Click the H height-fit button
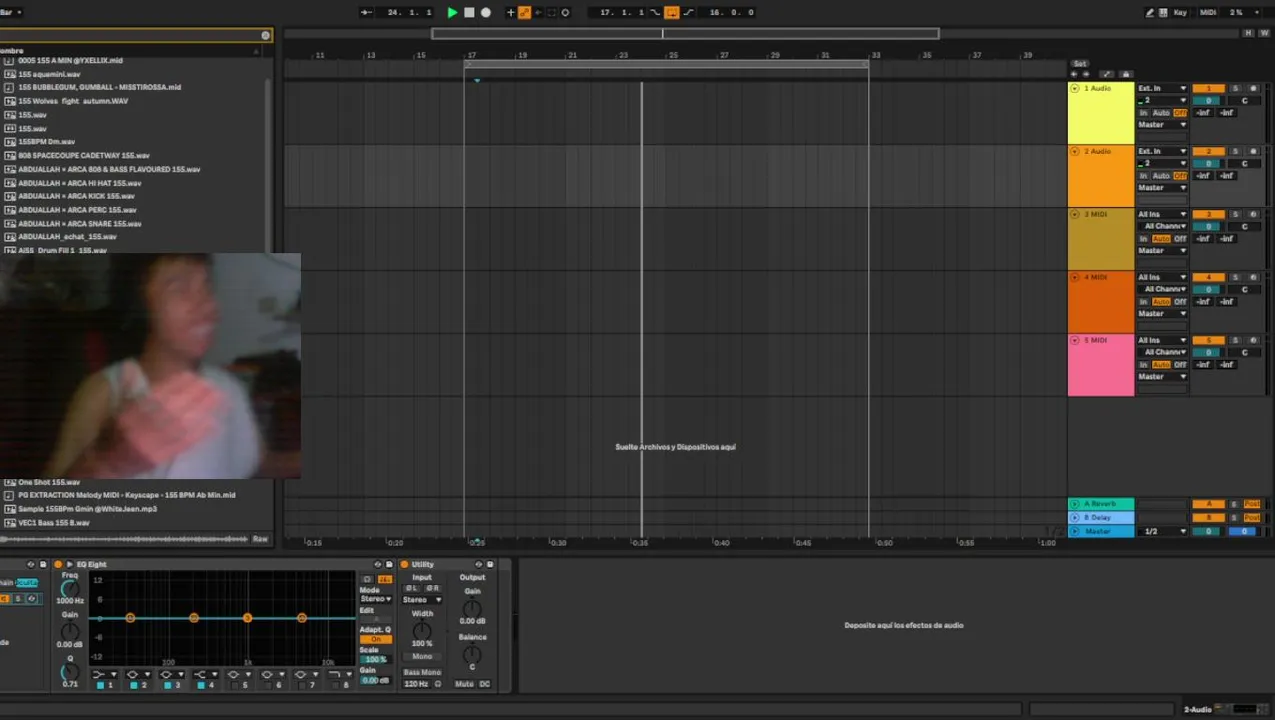This screenshot has width=1275, height=720. pos(1249,33)
